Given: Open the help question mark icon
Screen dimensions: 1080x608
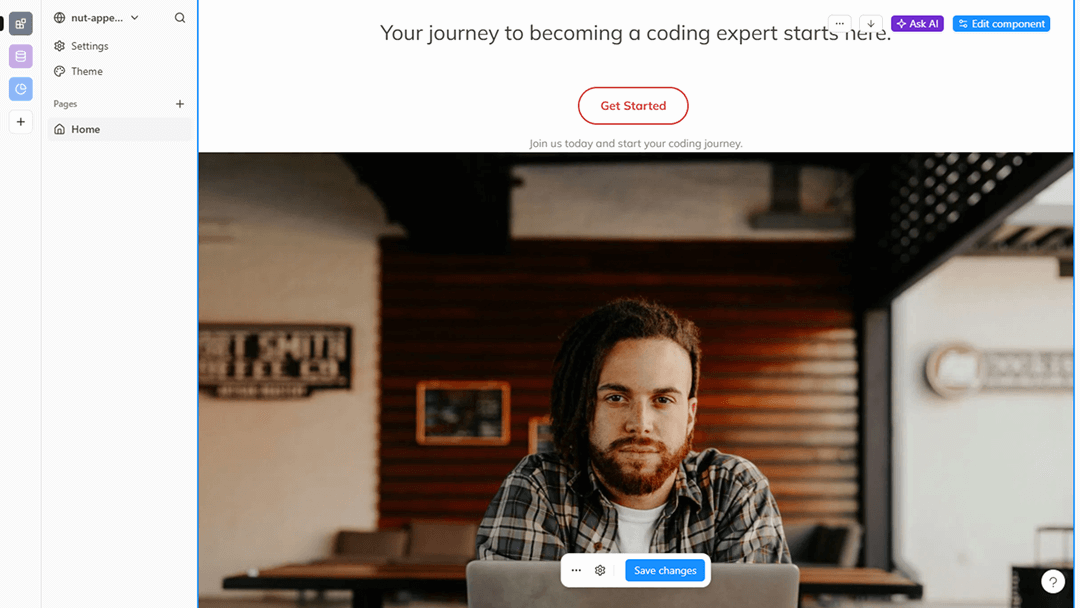Looking at the screenshot, I should coord(1052,582).
